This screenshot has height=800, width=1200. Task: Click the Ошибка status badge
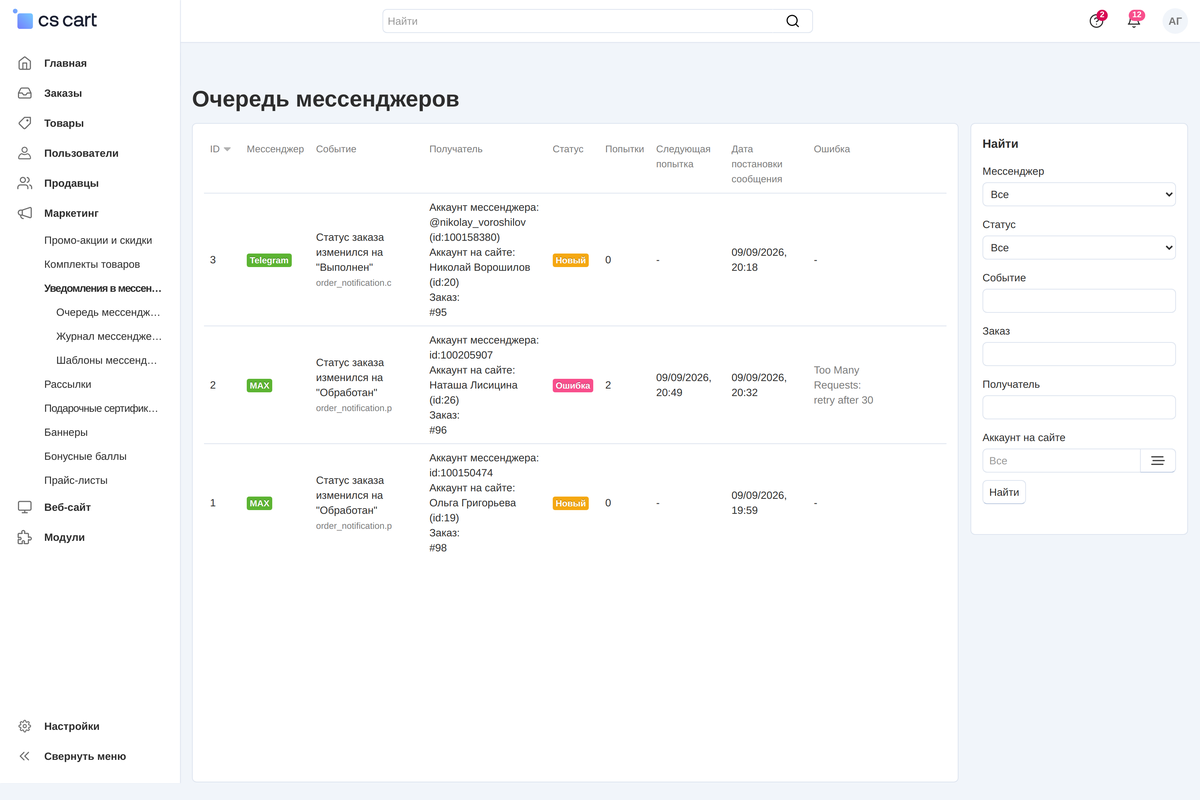573,385
